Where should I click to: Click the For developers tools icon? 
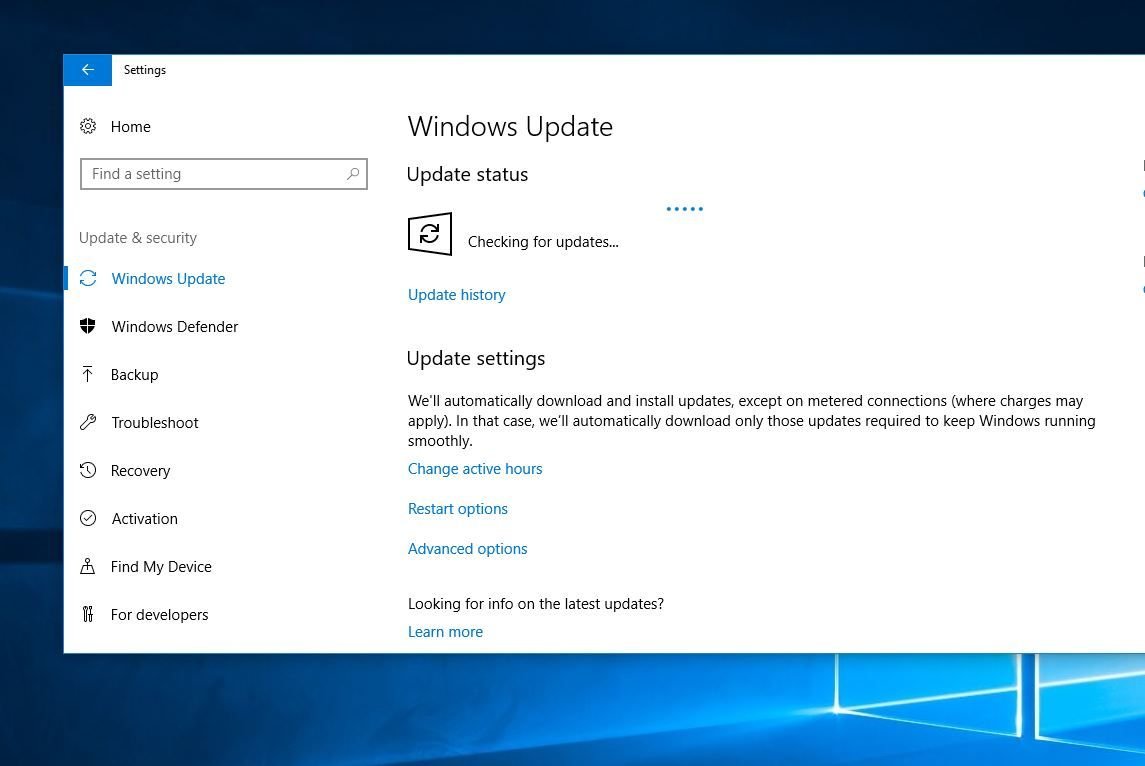click(x=88, y=614)
